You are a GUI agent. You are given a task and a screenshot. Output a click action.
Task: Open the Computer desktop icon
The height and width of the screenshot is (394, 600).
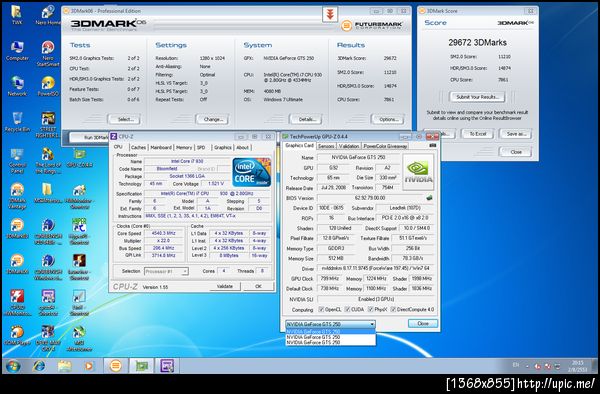point(17,51)
